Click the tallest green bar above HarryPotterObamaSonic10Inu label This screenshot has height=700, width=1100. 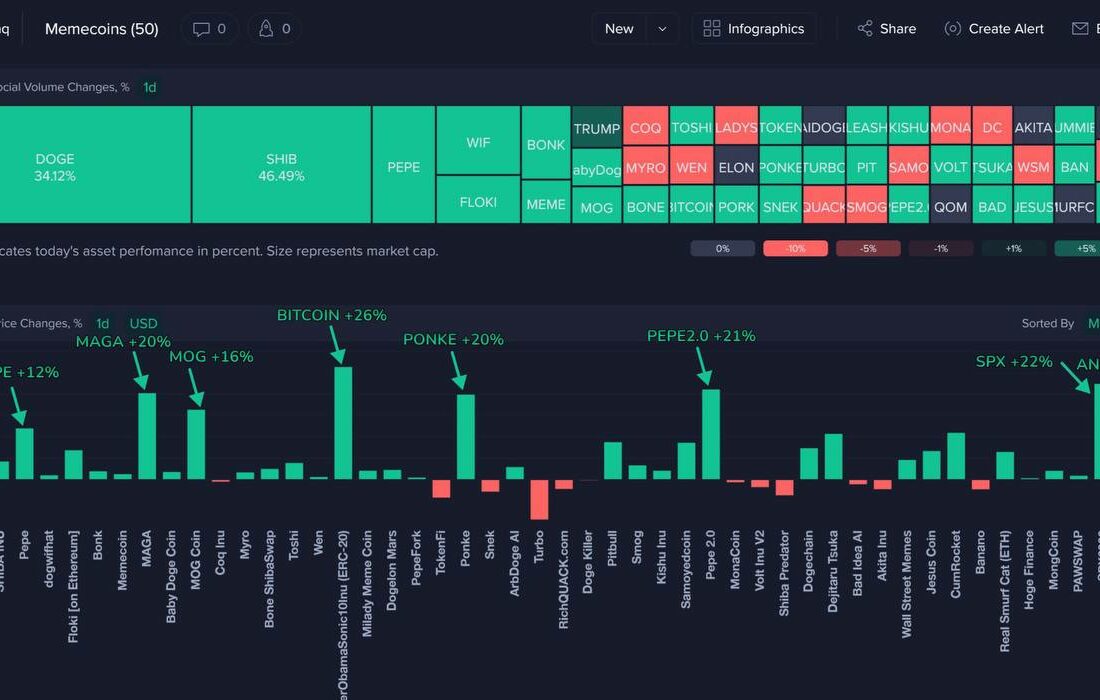click(x=343, y=423)
